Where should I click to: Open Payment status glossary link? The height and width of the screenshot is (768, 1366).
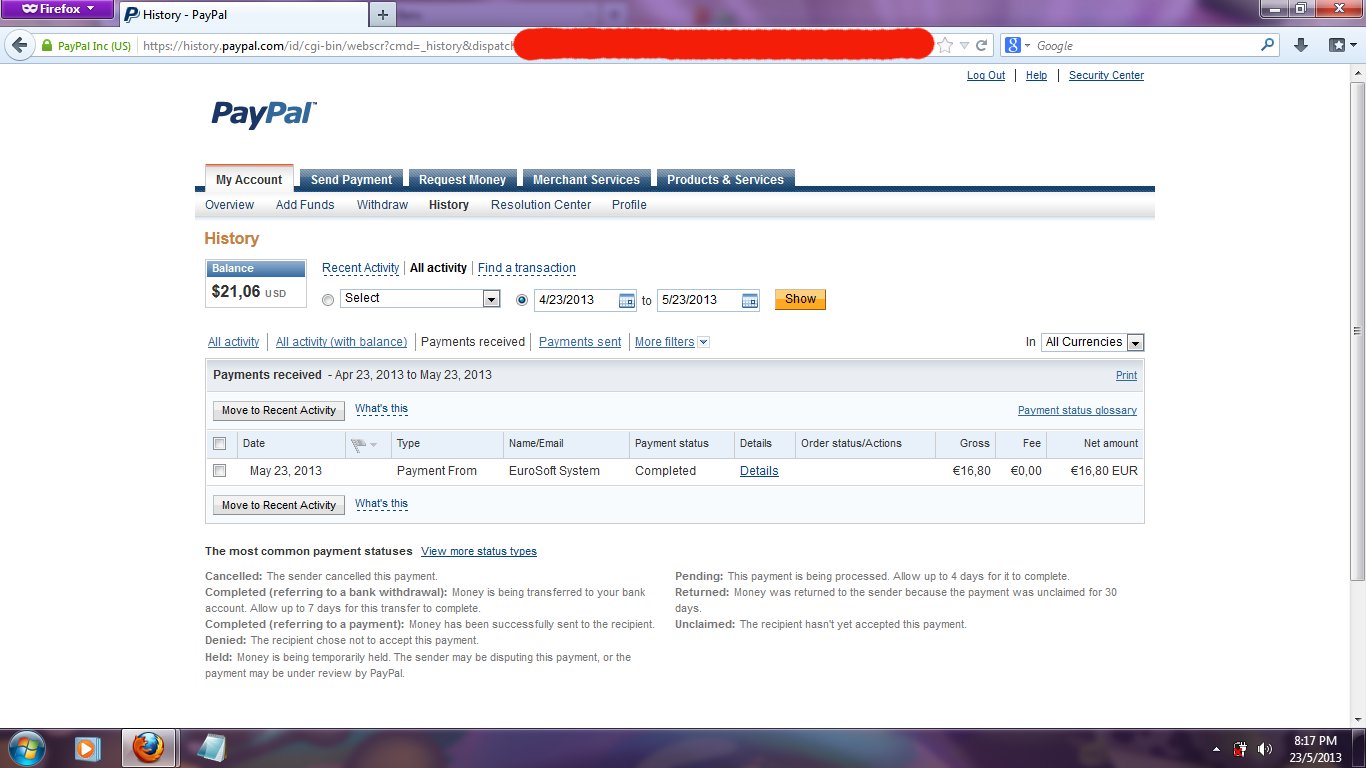[1077, 411]
